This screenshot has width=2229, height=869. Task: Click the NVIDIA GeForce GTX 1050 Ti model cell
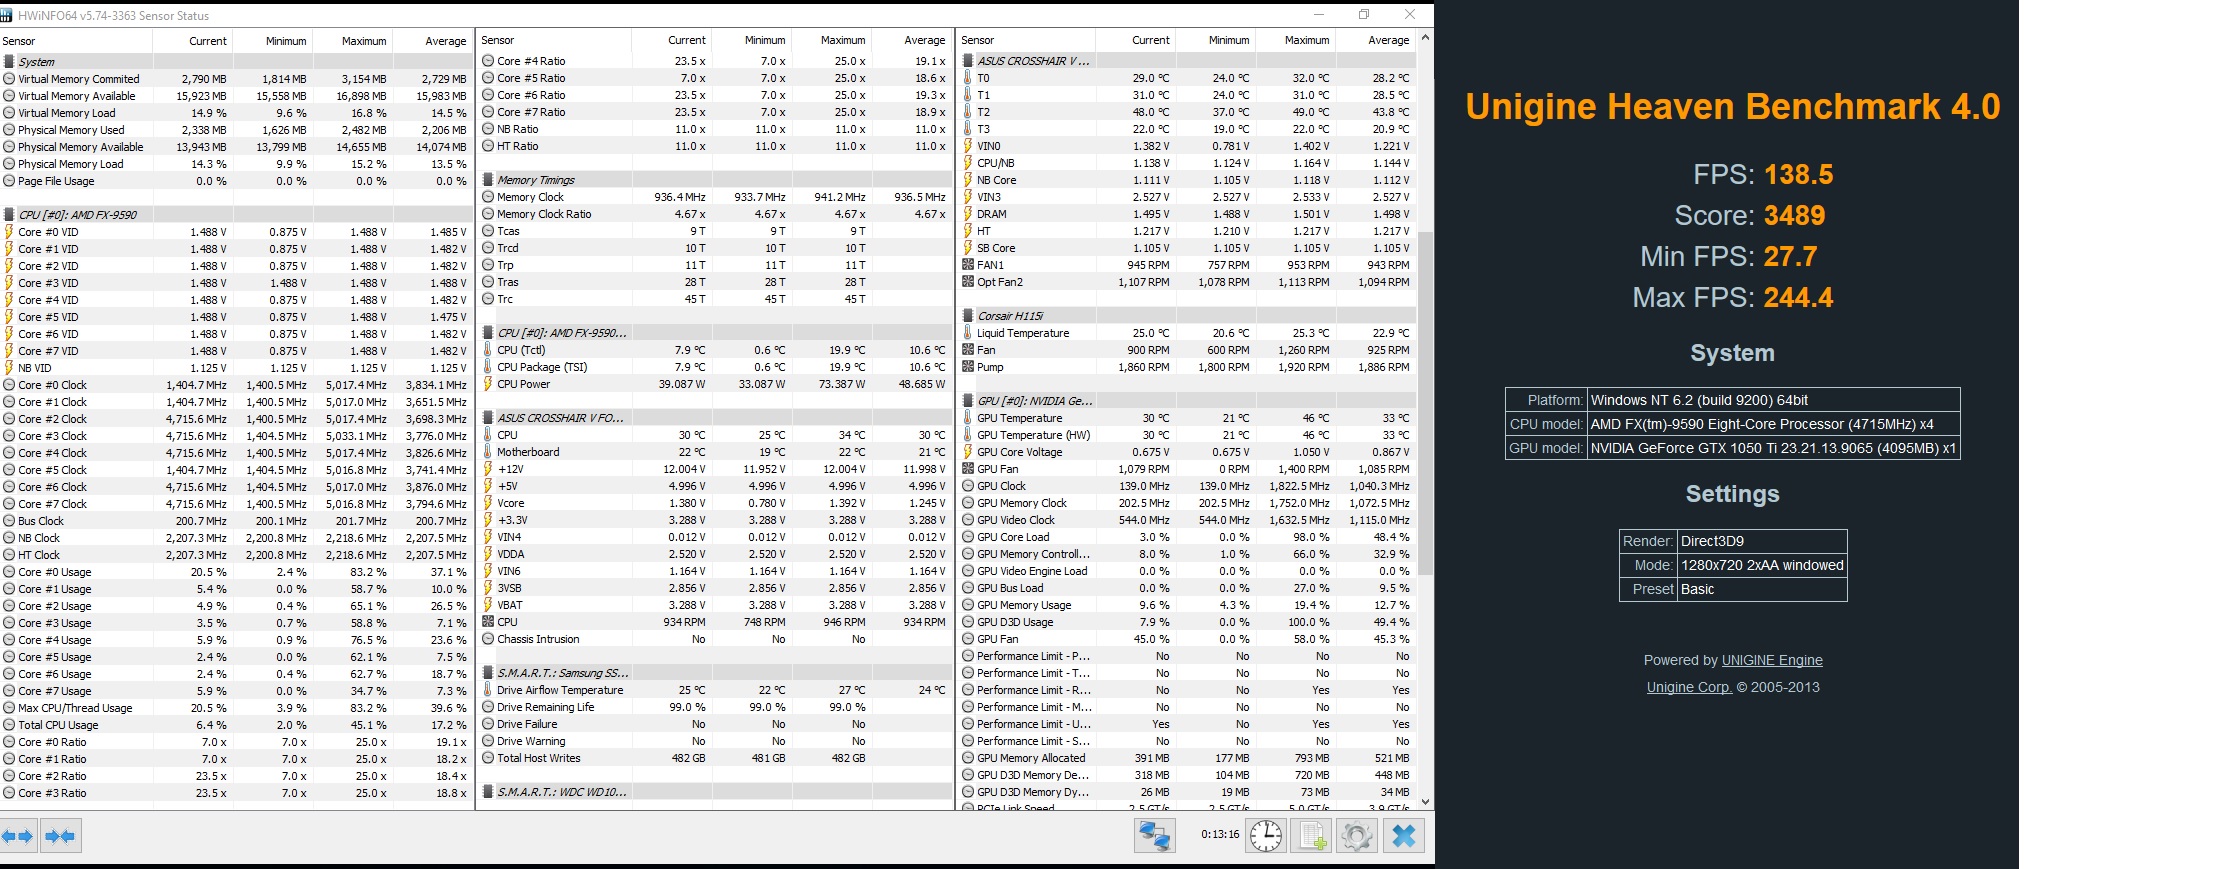pos(1774,448)
